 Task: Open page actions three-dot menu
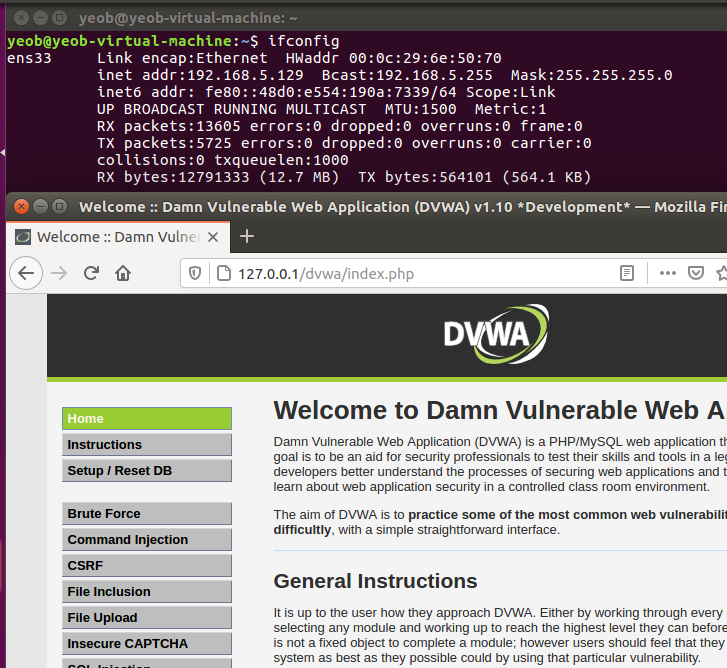(668, 273)
